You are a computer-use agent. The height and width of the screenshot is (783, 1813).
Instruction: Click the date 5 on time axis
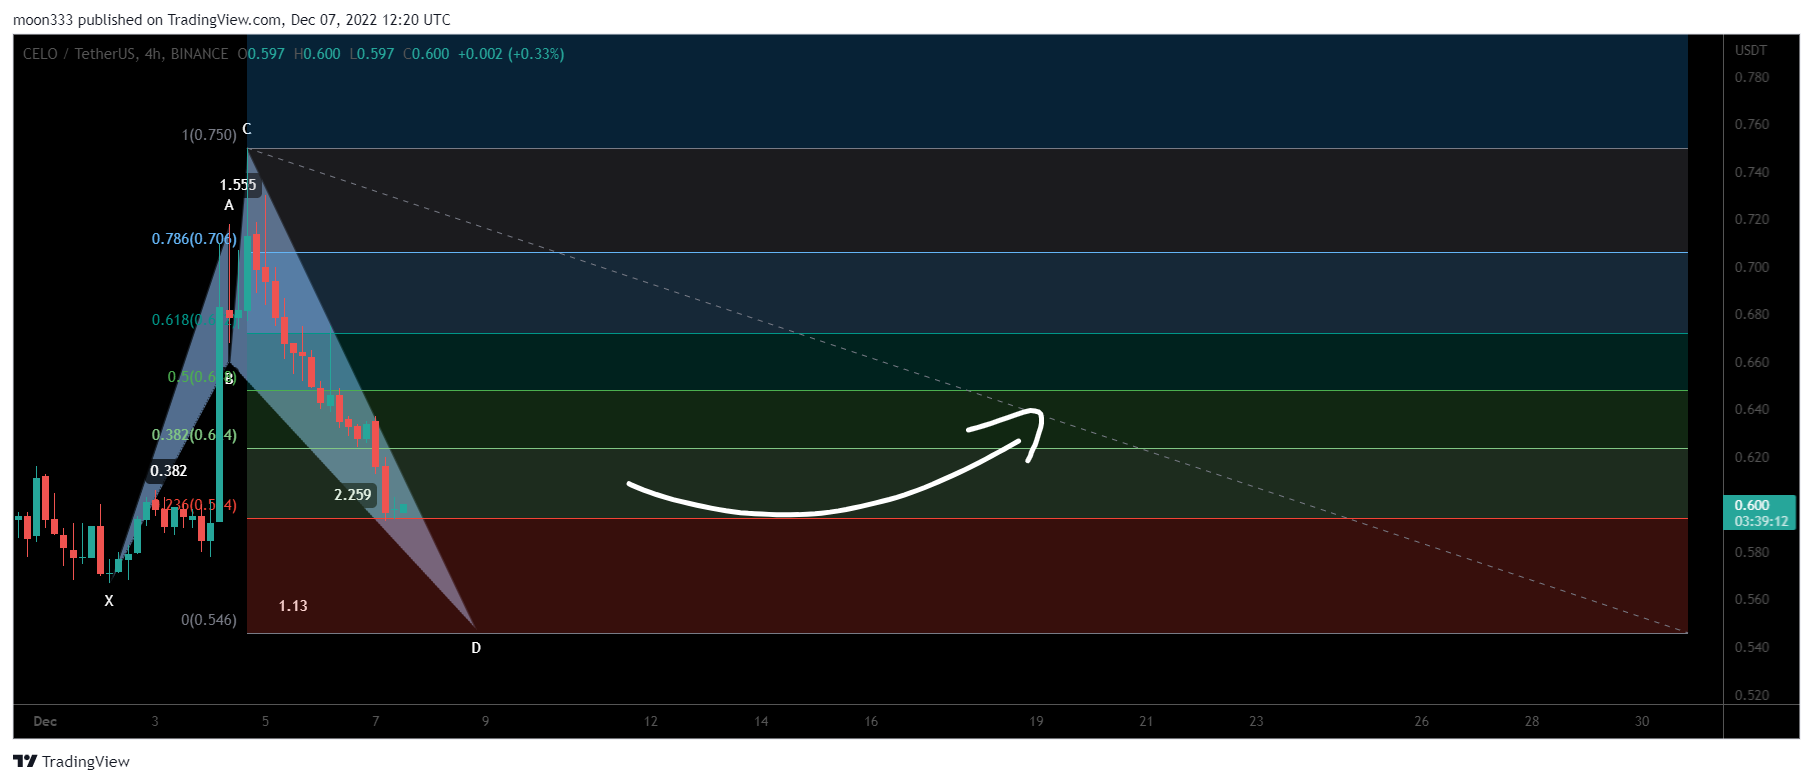[x=265, y=721]
